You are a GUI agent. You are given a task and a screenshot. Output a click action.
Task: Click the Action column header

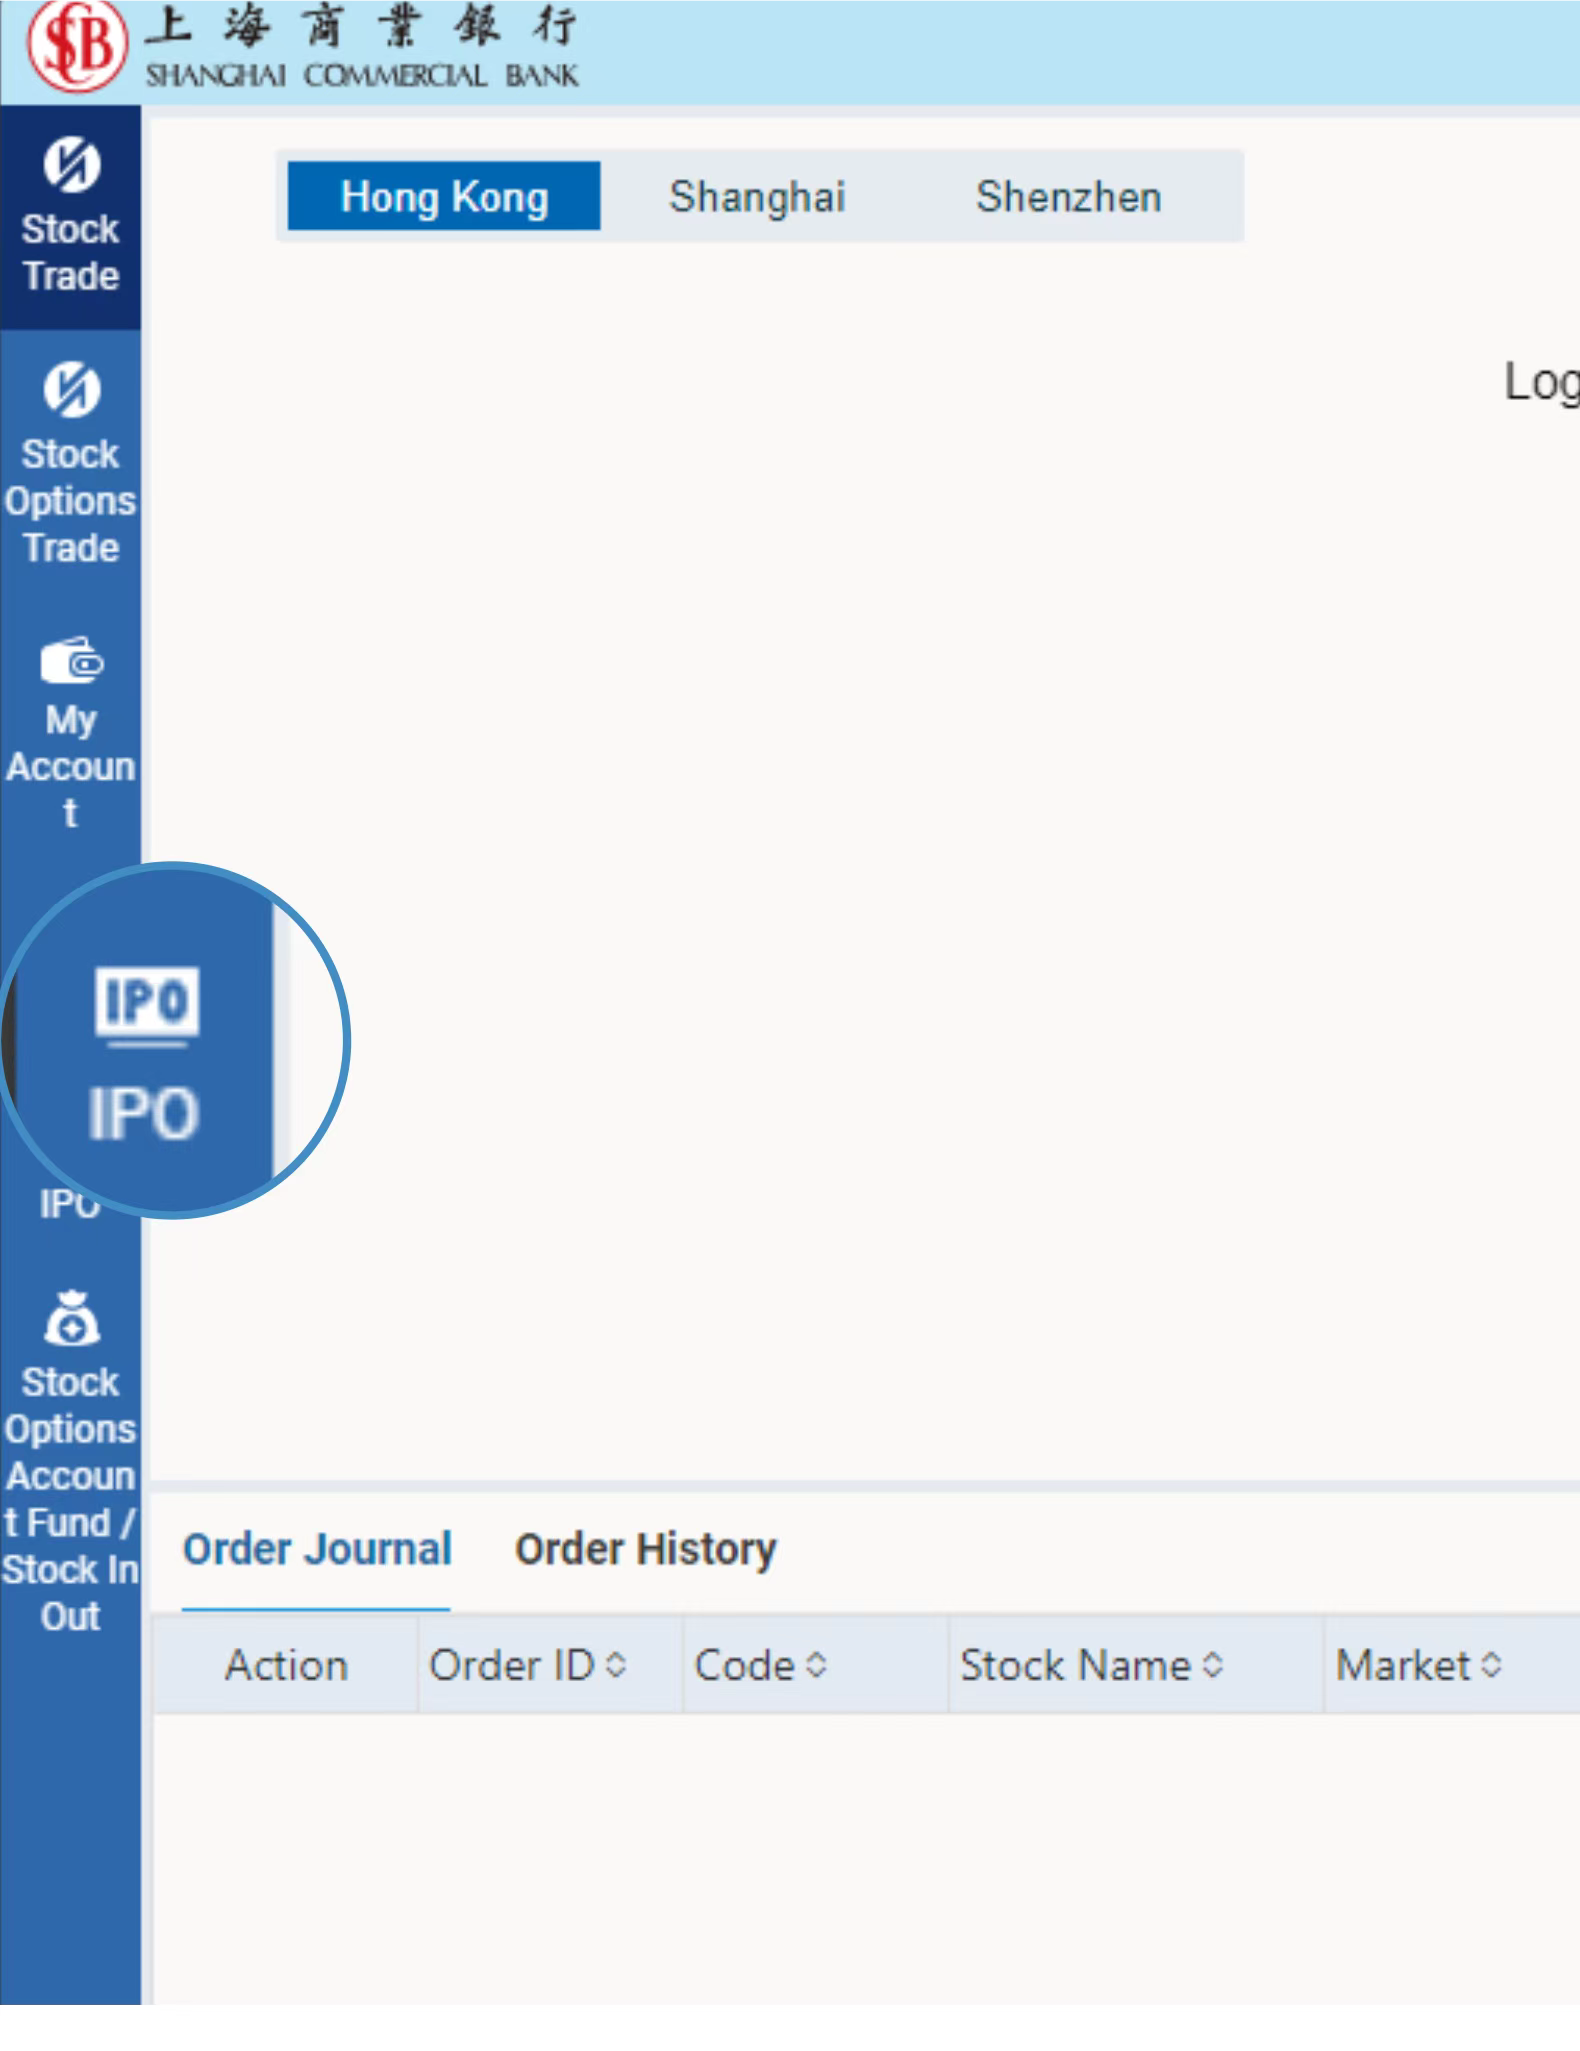tap(286, 1665)
